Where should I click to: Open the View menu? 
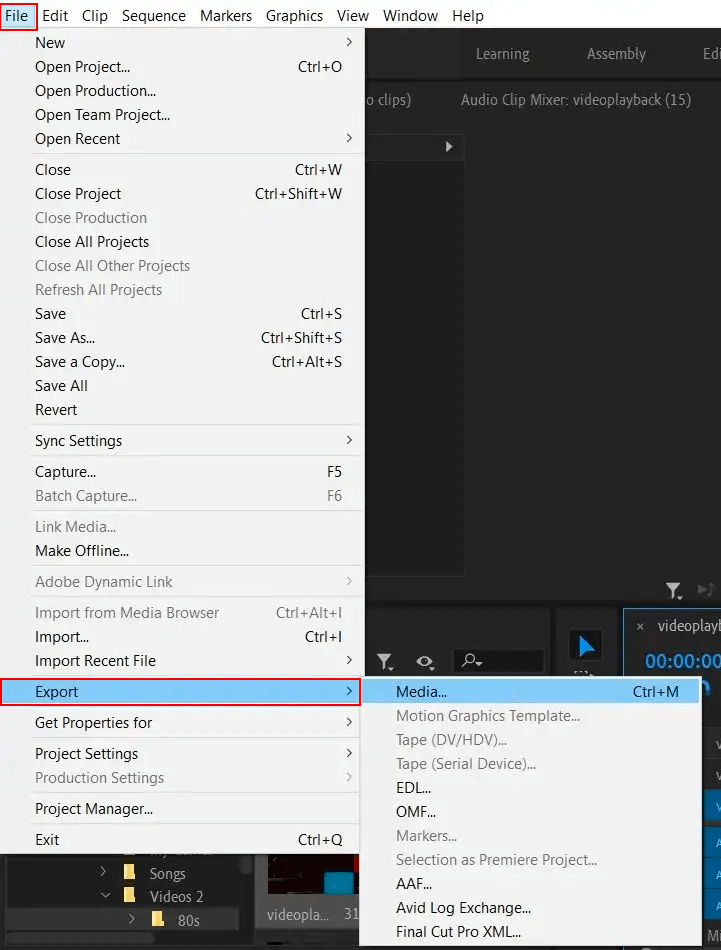click(x=353, y=16)
